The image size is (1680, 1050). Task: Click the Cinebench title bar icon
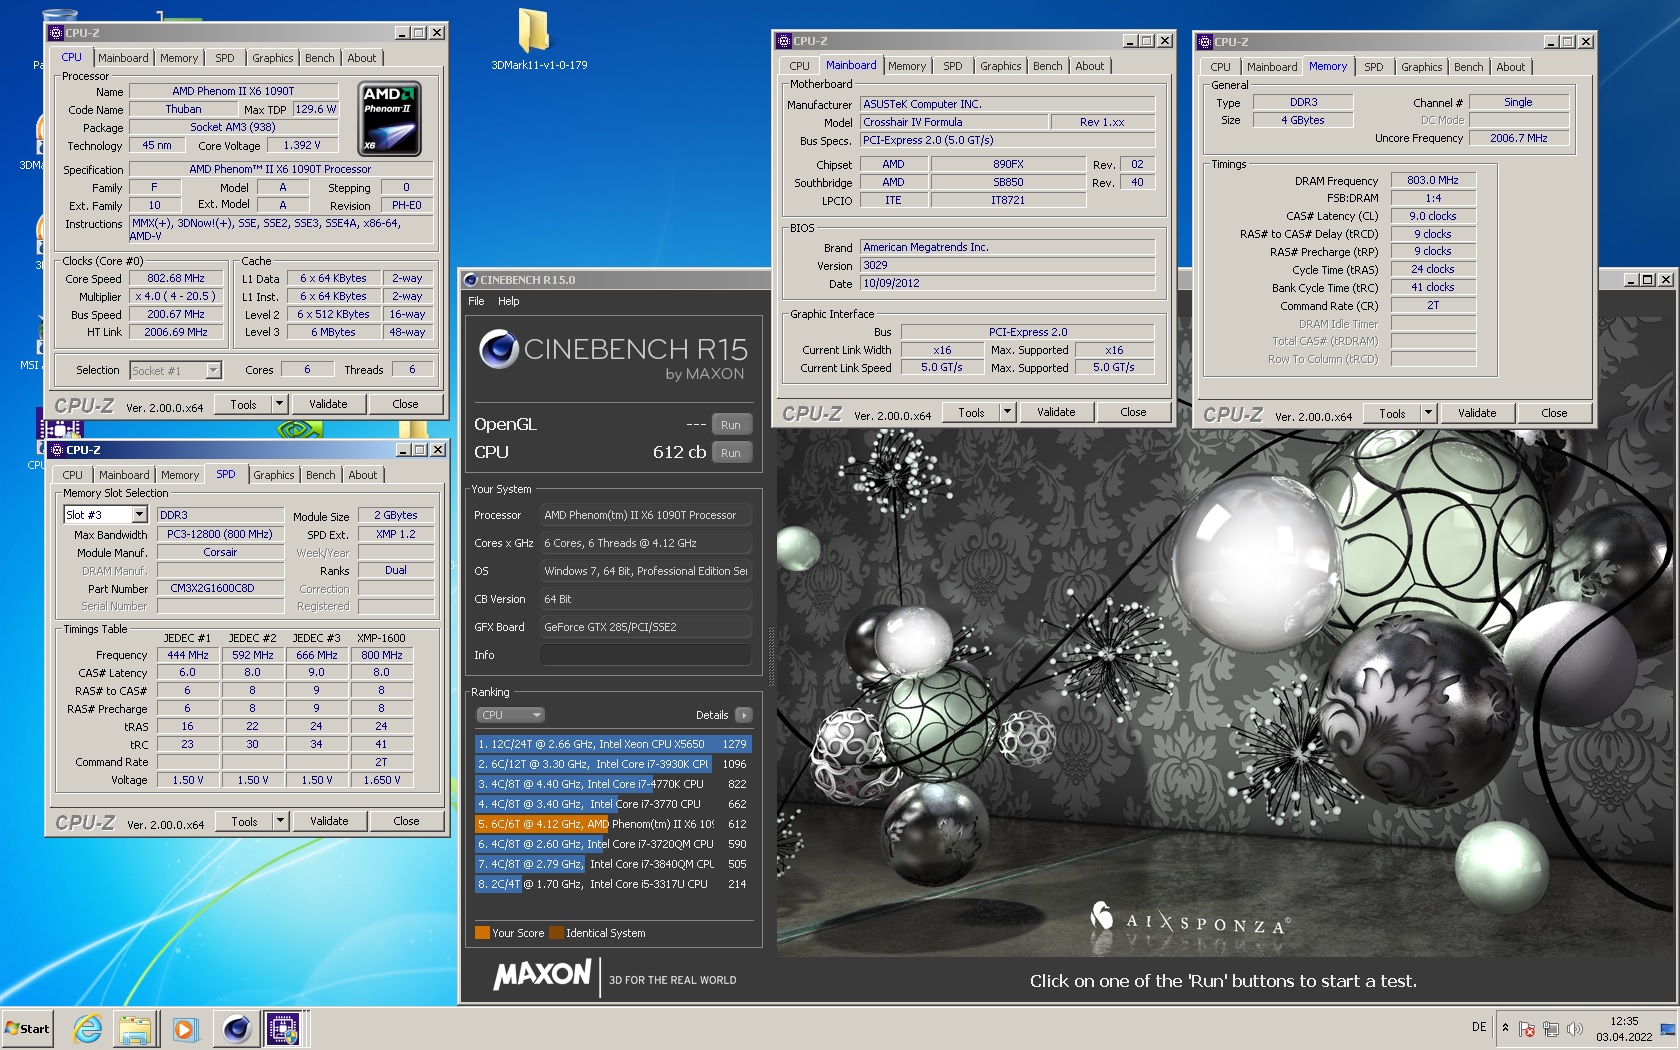(x=470, y=280)
